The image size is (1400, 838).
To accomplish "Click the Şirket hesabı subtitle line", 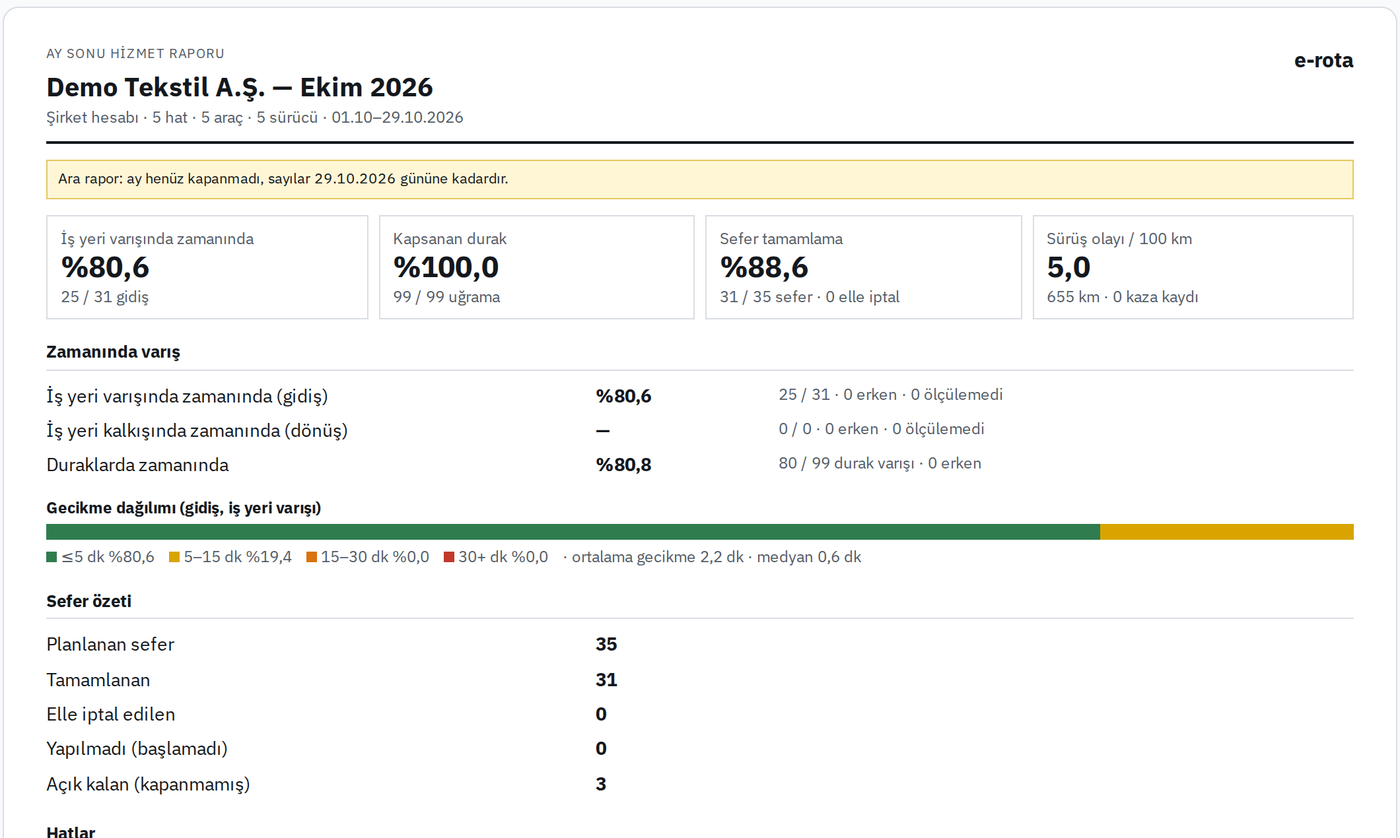I will pos(255,117).
